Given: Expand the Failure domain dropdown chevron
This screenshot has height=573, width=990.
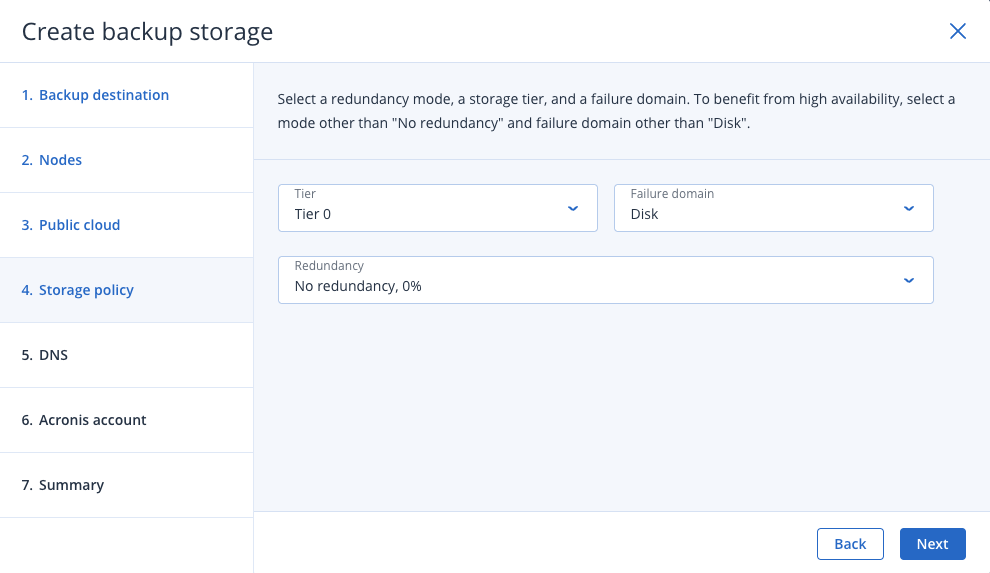Looking at the screenshot, I should [x=909, y=208].
